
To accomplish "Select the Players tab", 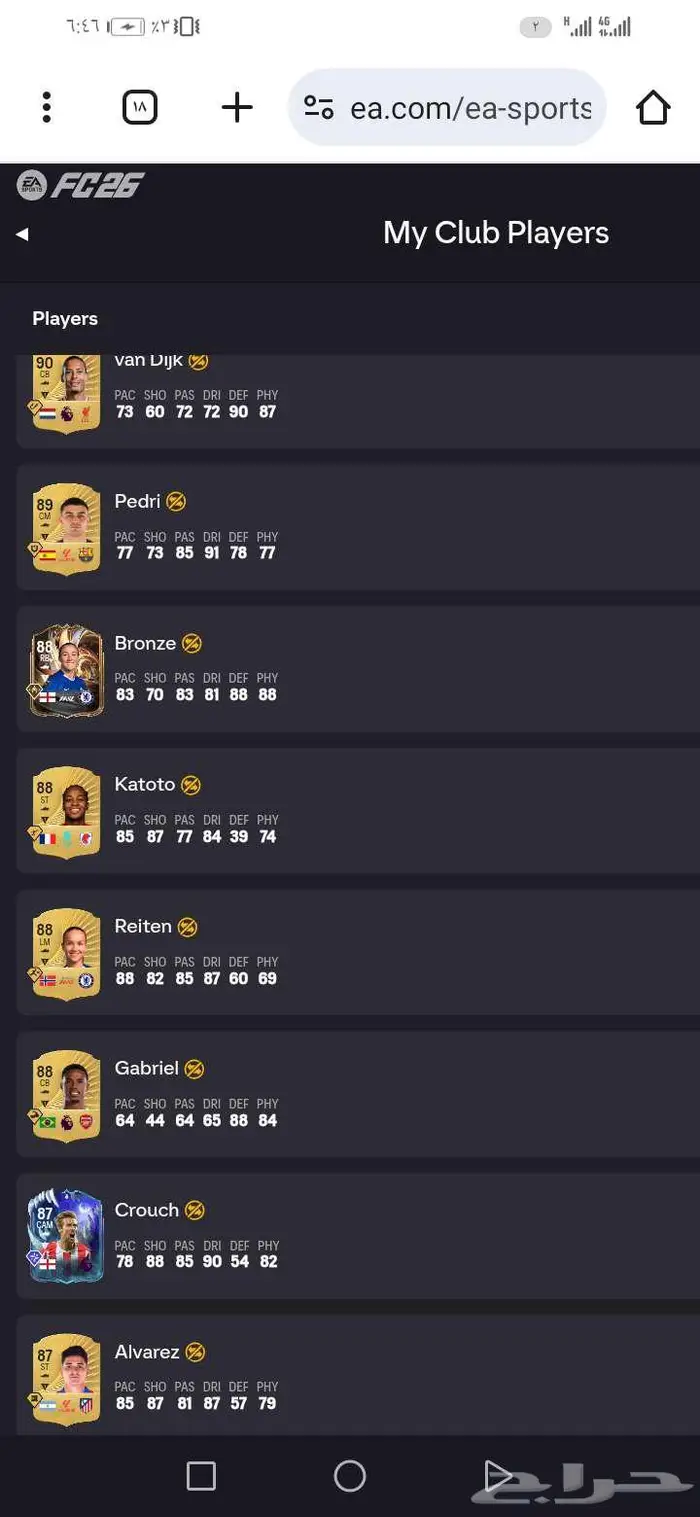I will (65, 319).
